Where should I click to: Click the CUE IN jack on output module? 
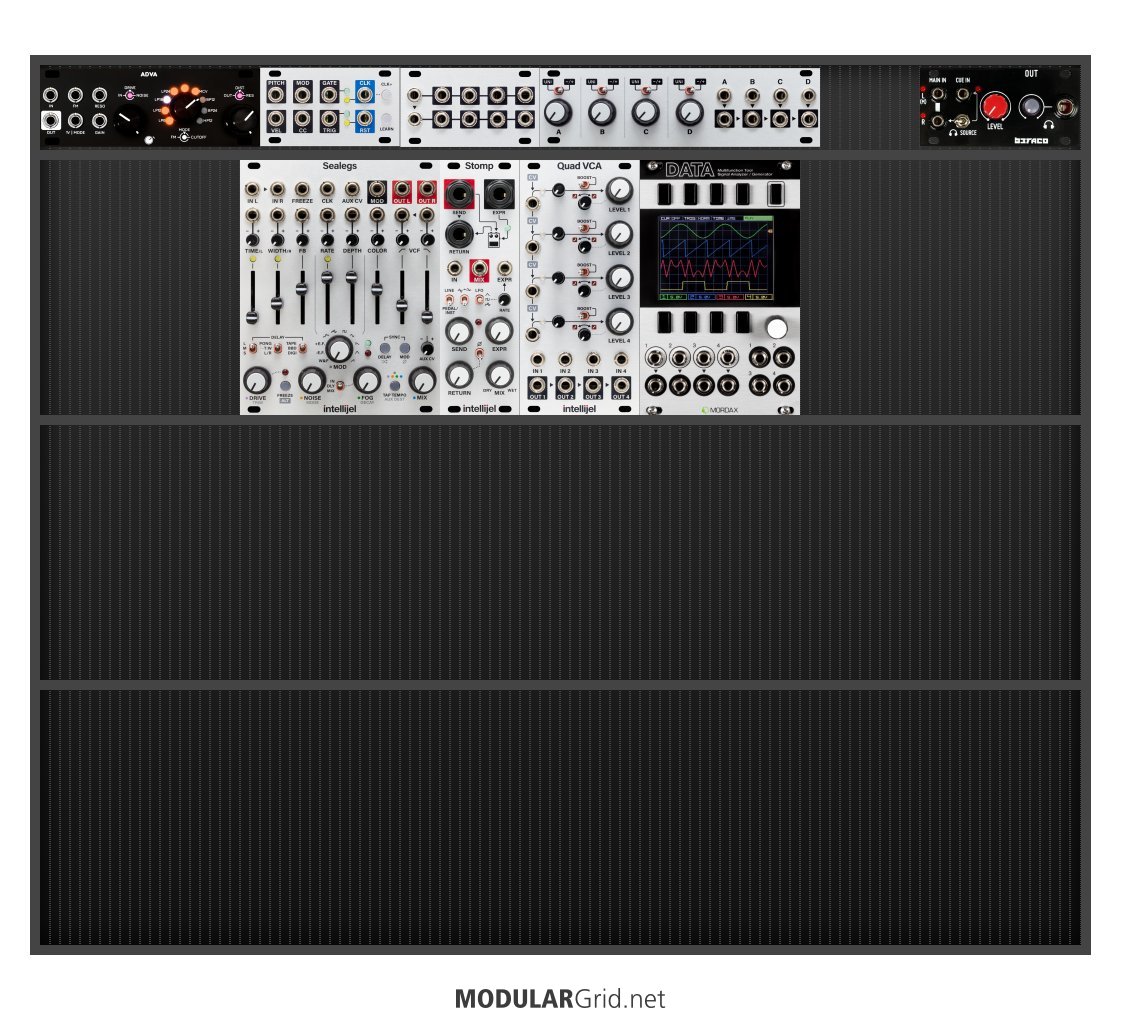pos(963,94)
